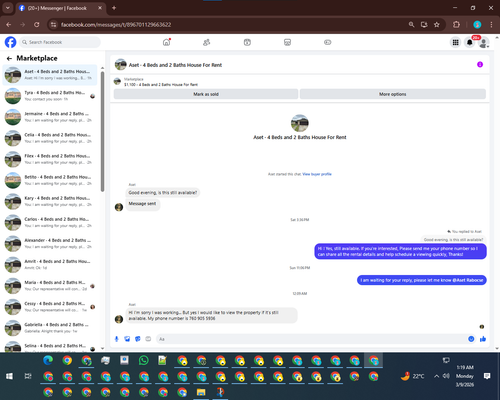Click Aset's message containing the phone number

pos(211,315)
